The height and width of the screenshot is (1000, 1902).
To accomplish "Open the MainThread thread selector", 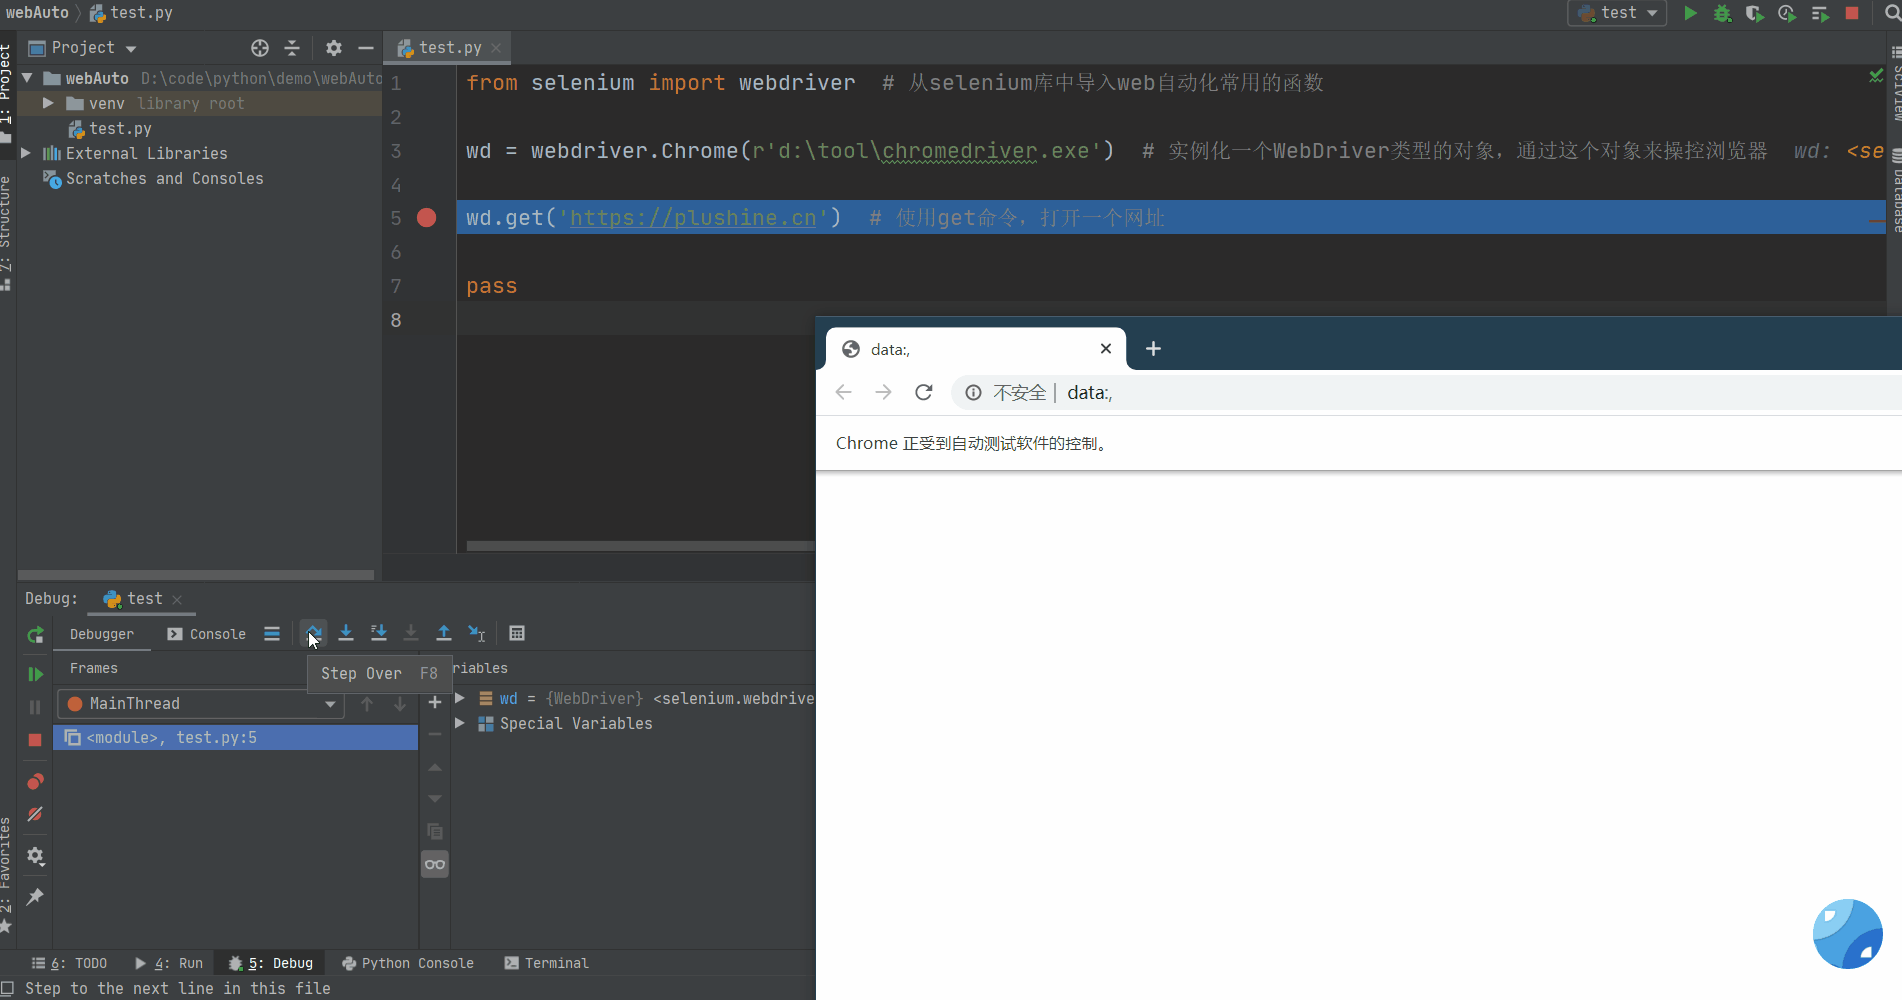I will click(201, 704).
